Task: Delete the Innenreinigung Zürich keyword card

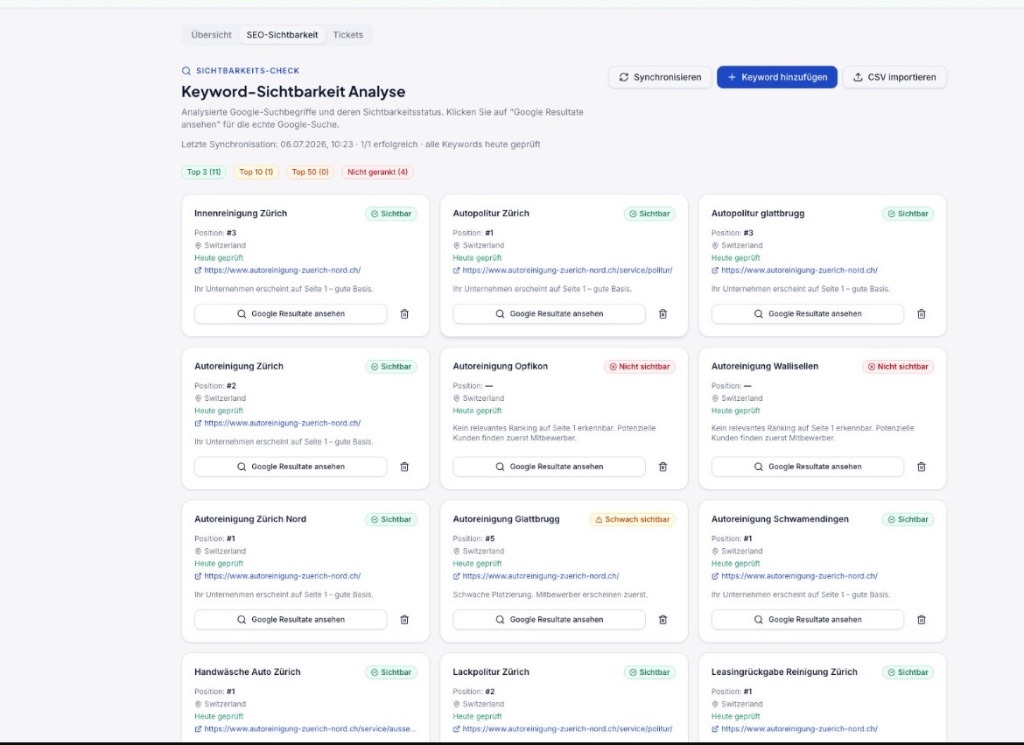Action: coord(404,314)
